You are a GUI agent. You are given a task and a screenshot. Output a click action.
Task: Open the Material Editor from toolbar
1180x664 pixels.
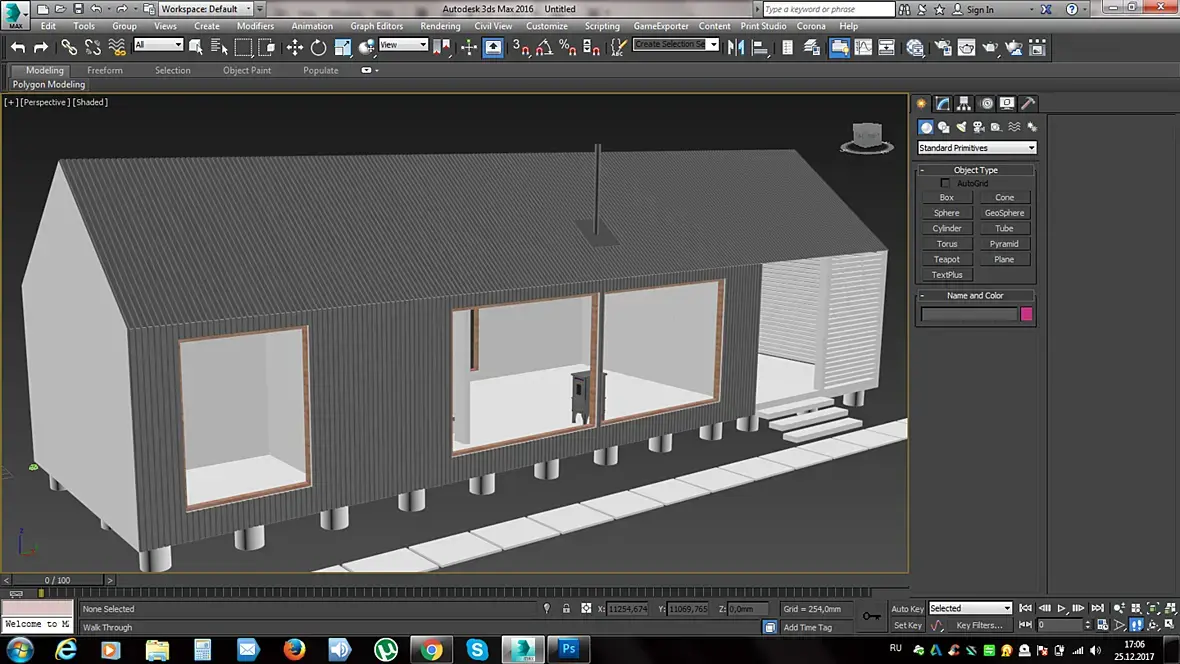(x=915, y=47)
